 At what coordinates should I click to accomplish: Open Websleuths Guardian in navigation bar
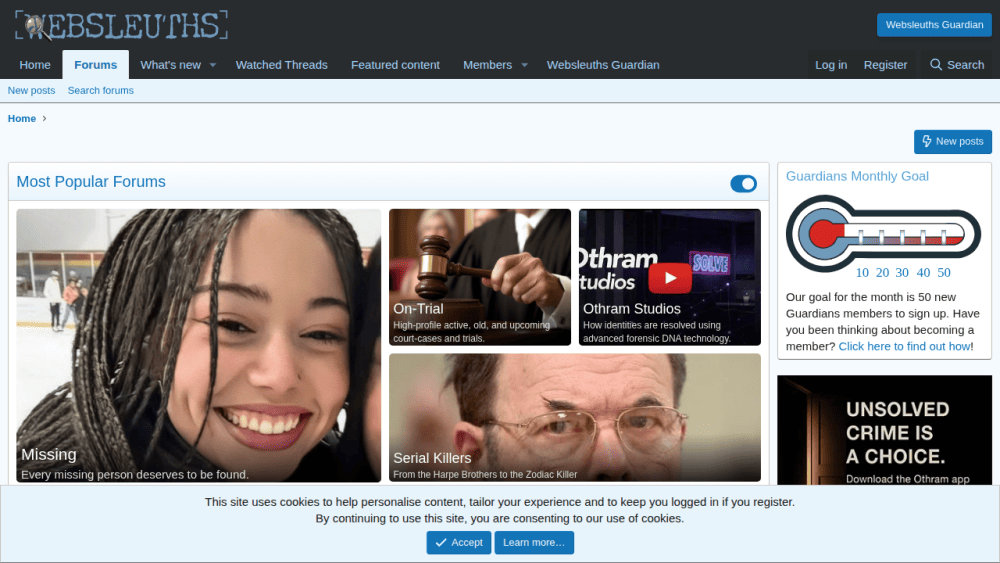603,65
